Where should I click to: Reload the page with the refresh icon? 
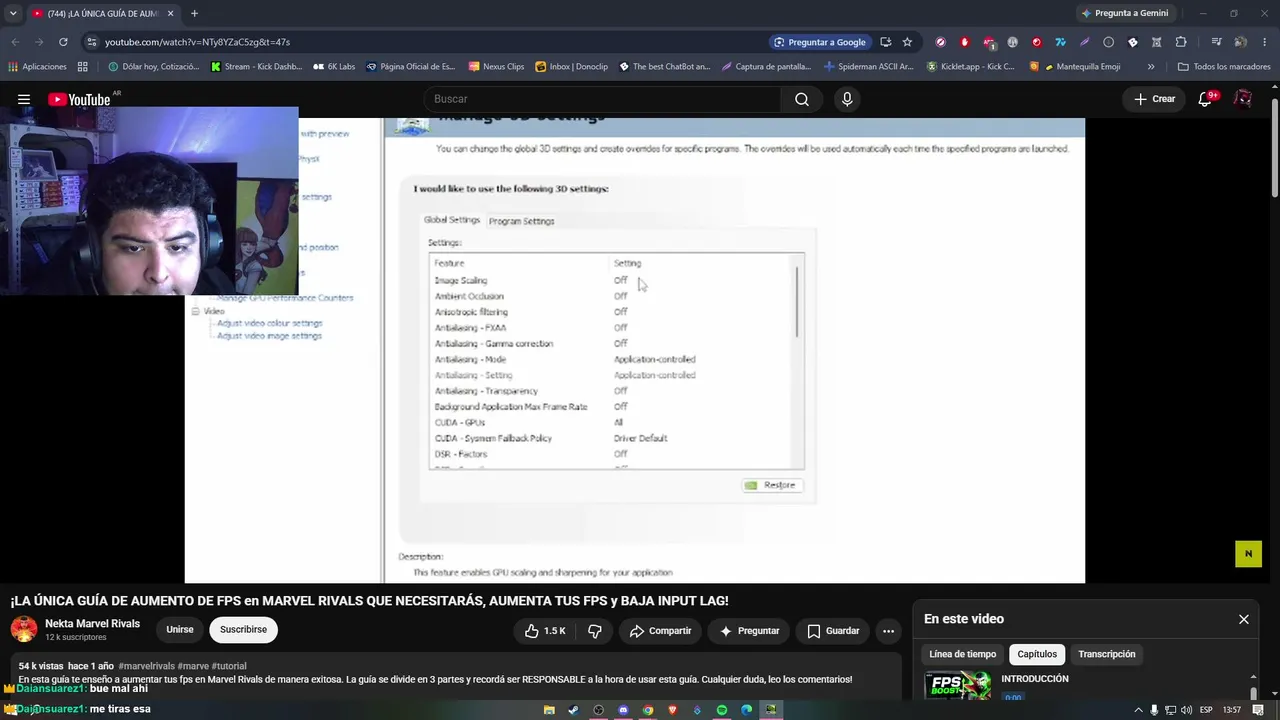(63, 42)
